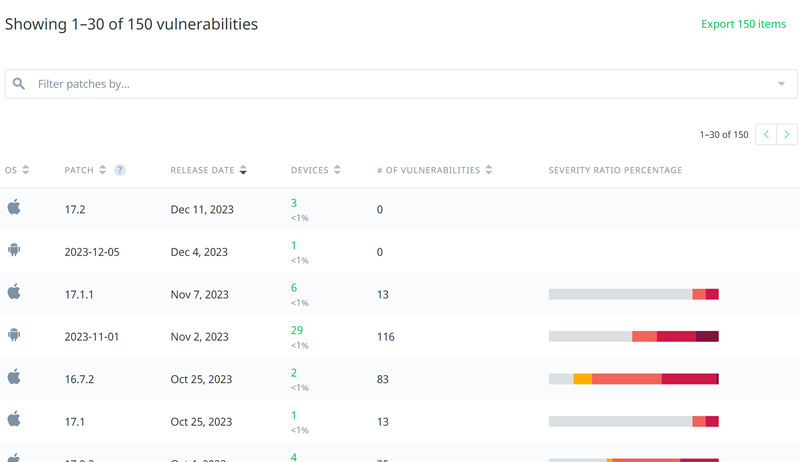Click severity ratio bar for patch 17.1.1

(634, 294)
